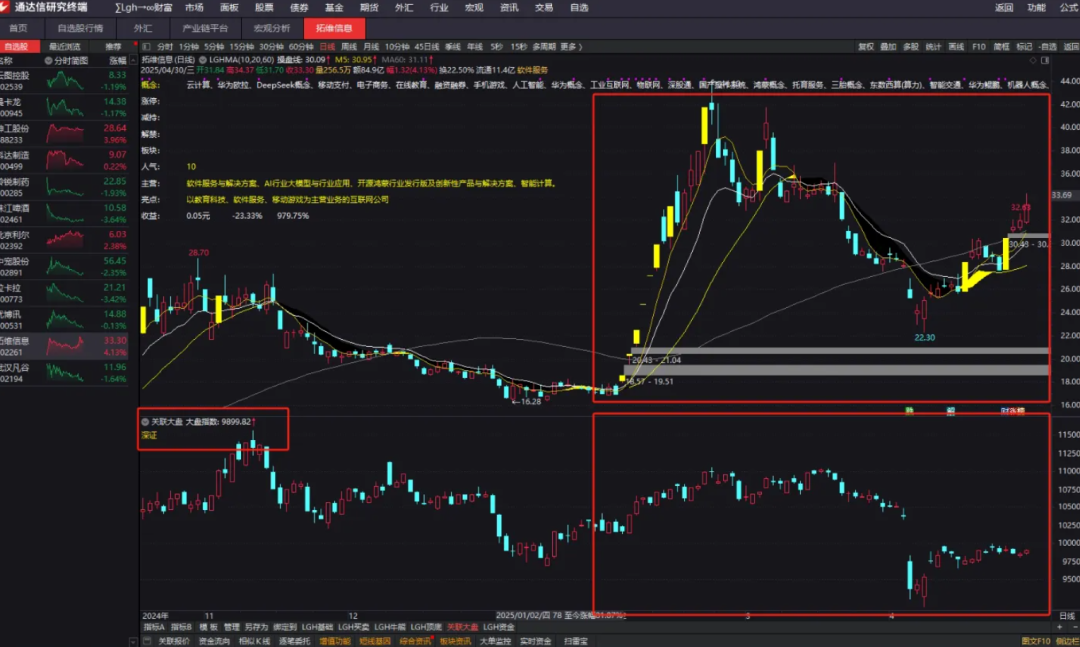The image size is (1080, 647).
Task: Open the 功能 menu at top right
Action: 1036,8
